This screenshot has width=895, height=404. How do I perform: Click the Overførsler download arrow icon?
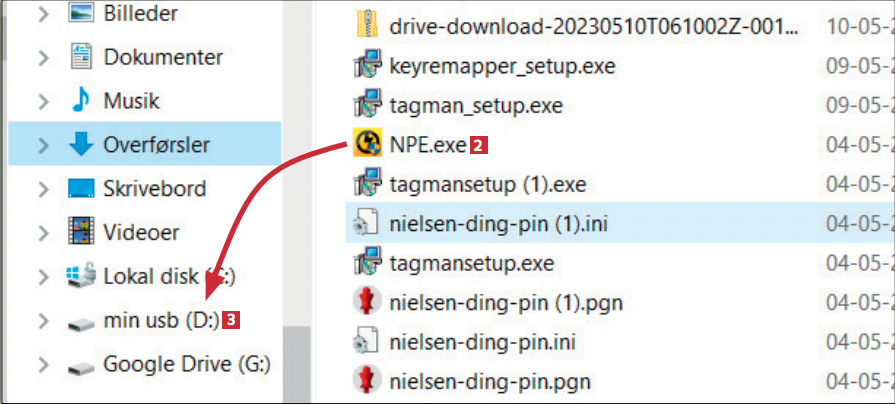(81, 145)
